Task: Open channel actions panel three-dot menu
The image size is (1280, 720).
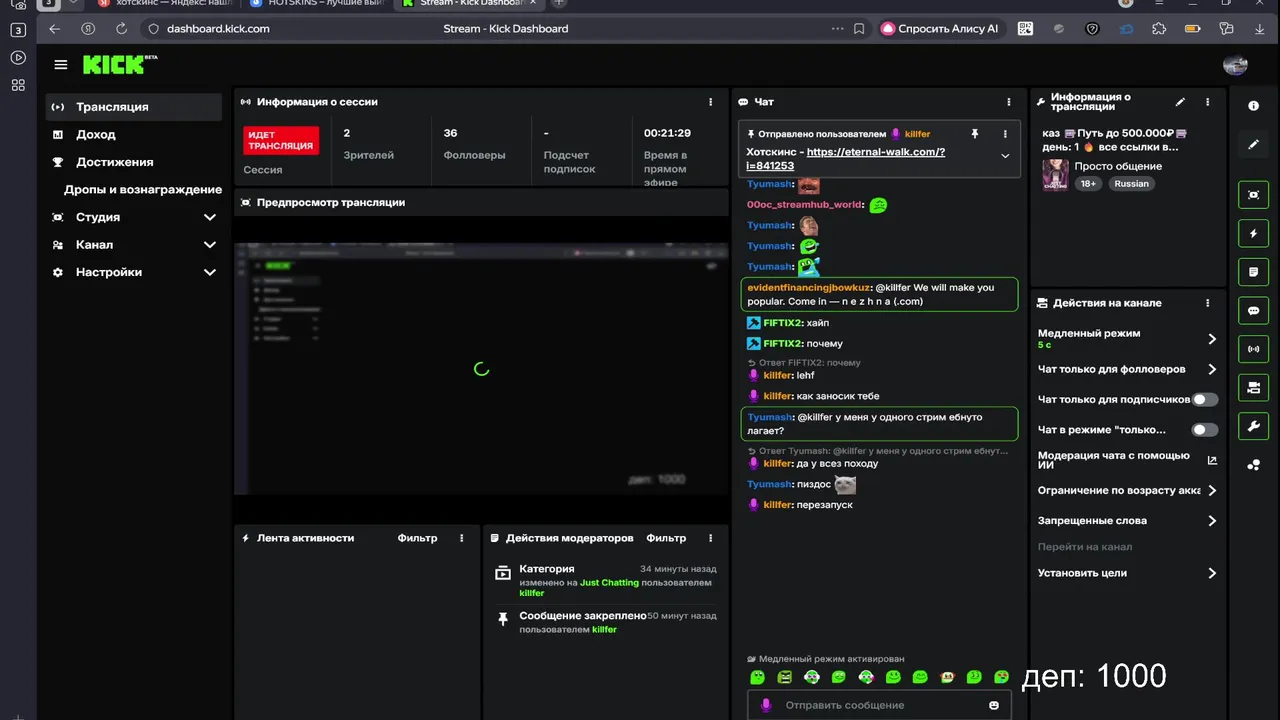Action: 1207,303
